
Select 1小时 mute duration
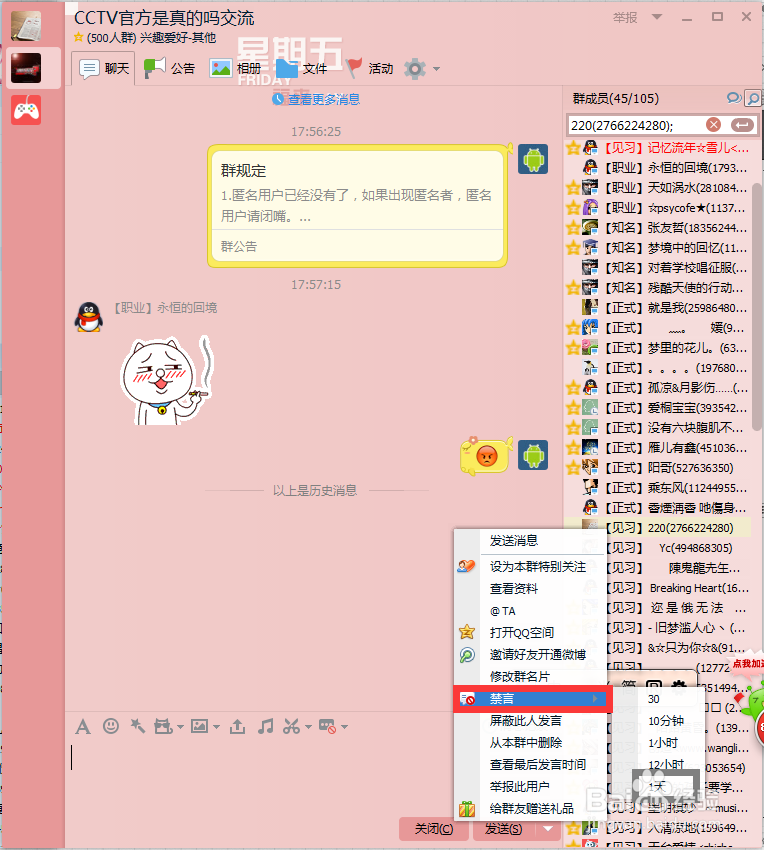coord(663,743)
